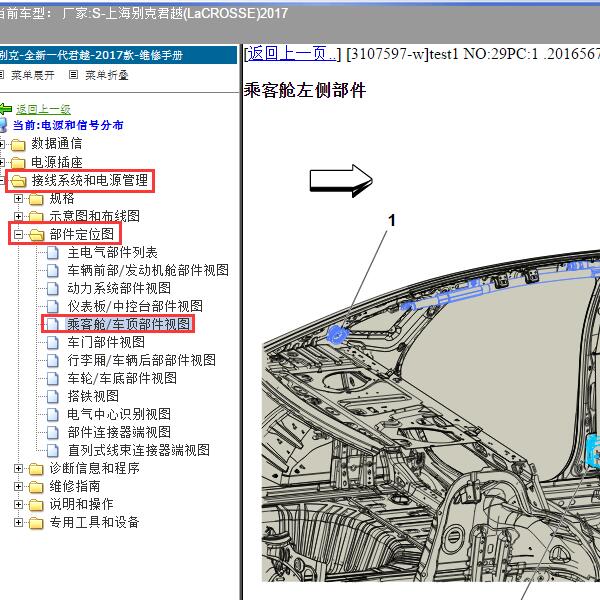600x600 pixels.
Task: Open the 数据通信 folder icon
Action: tap(18, 145)
